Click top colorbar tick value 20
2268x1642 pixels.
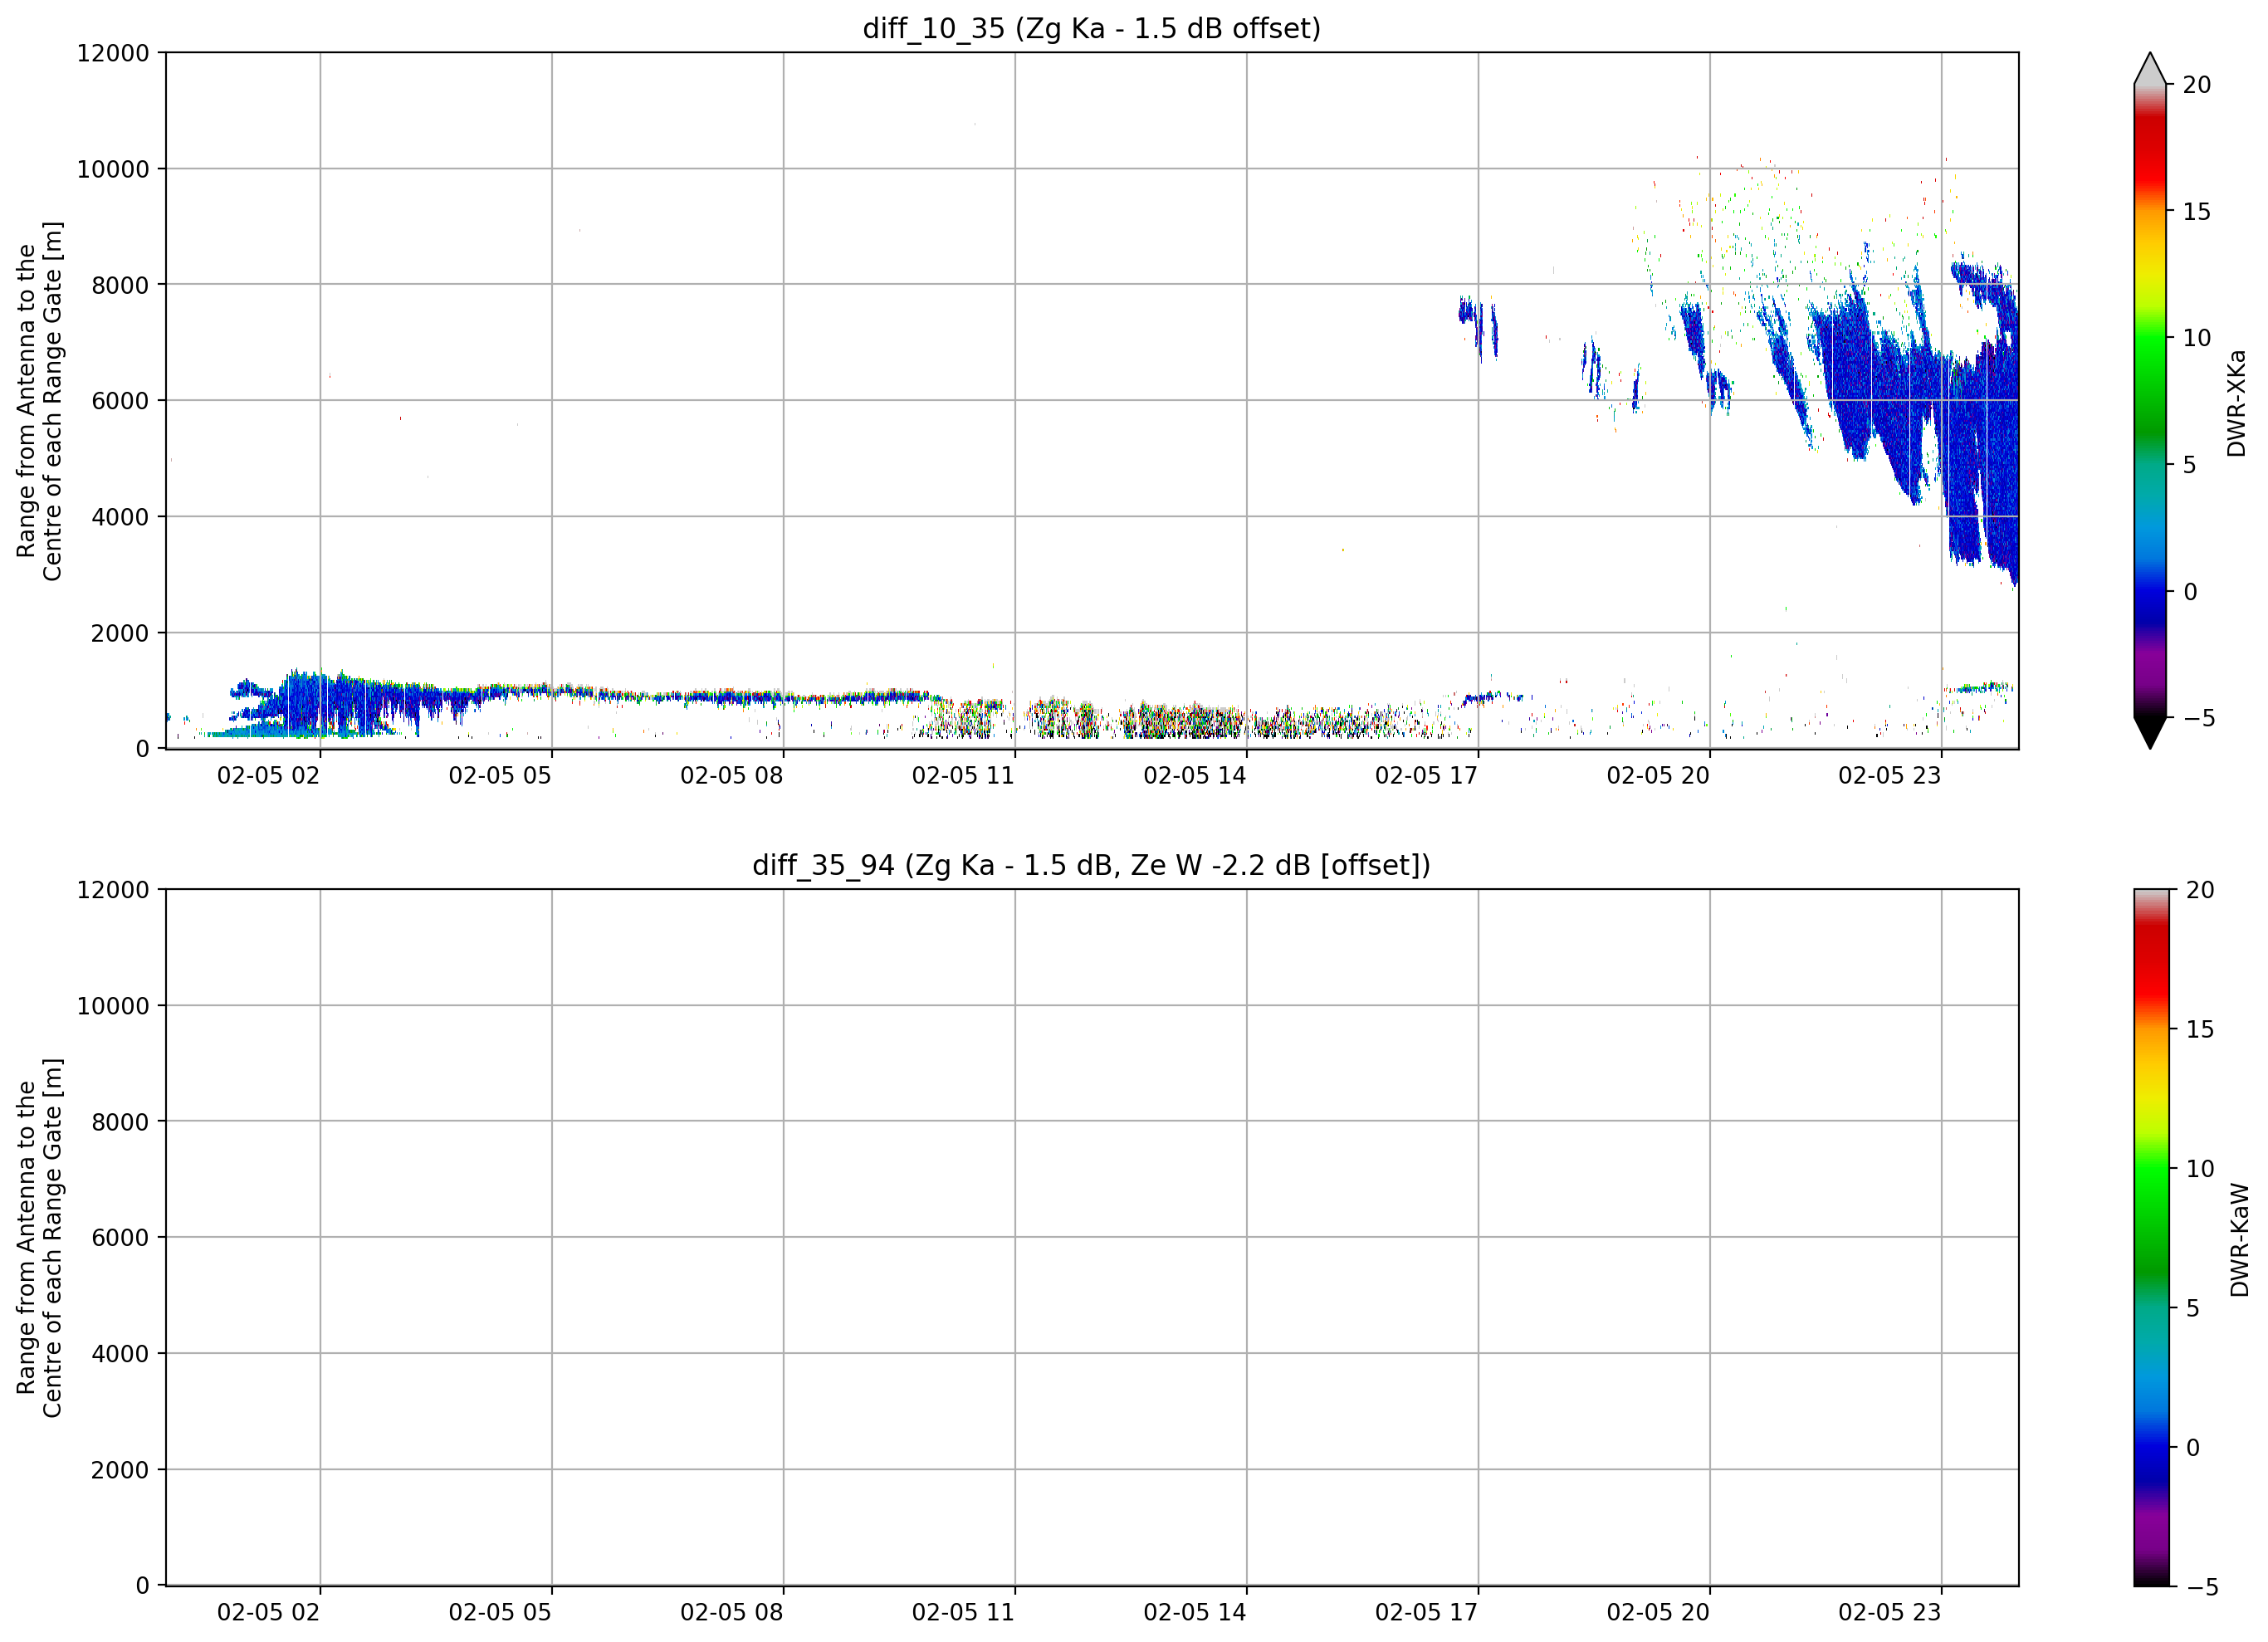click(2196, 85)
